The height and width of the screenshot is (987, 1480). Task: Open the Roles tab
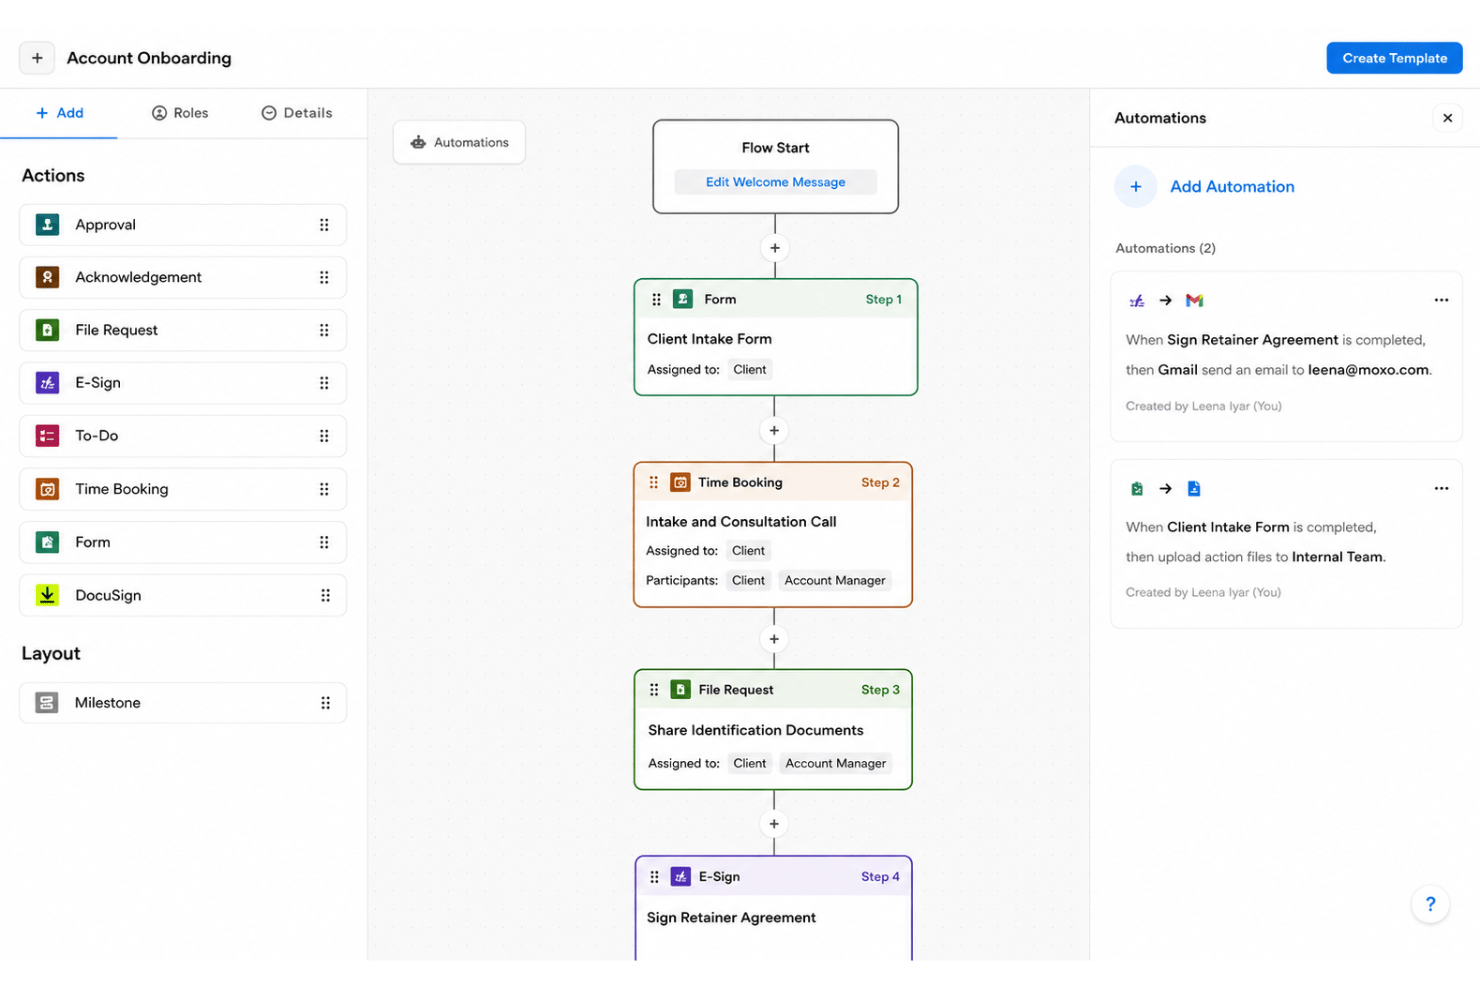point(180,113)
